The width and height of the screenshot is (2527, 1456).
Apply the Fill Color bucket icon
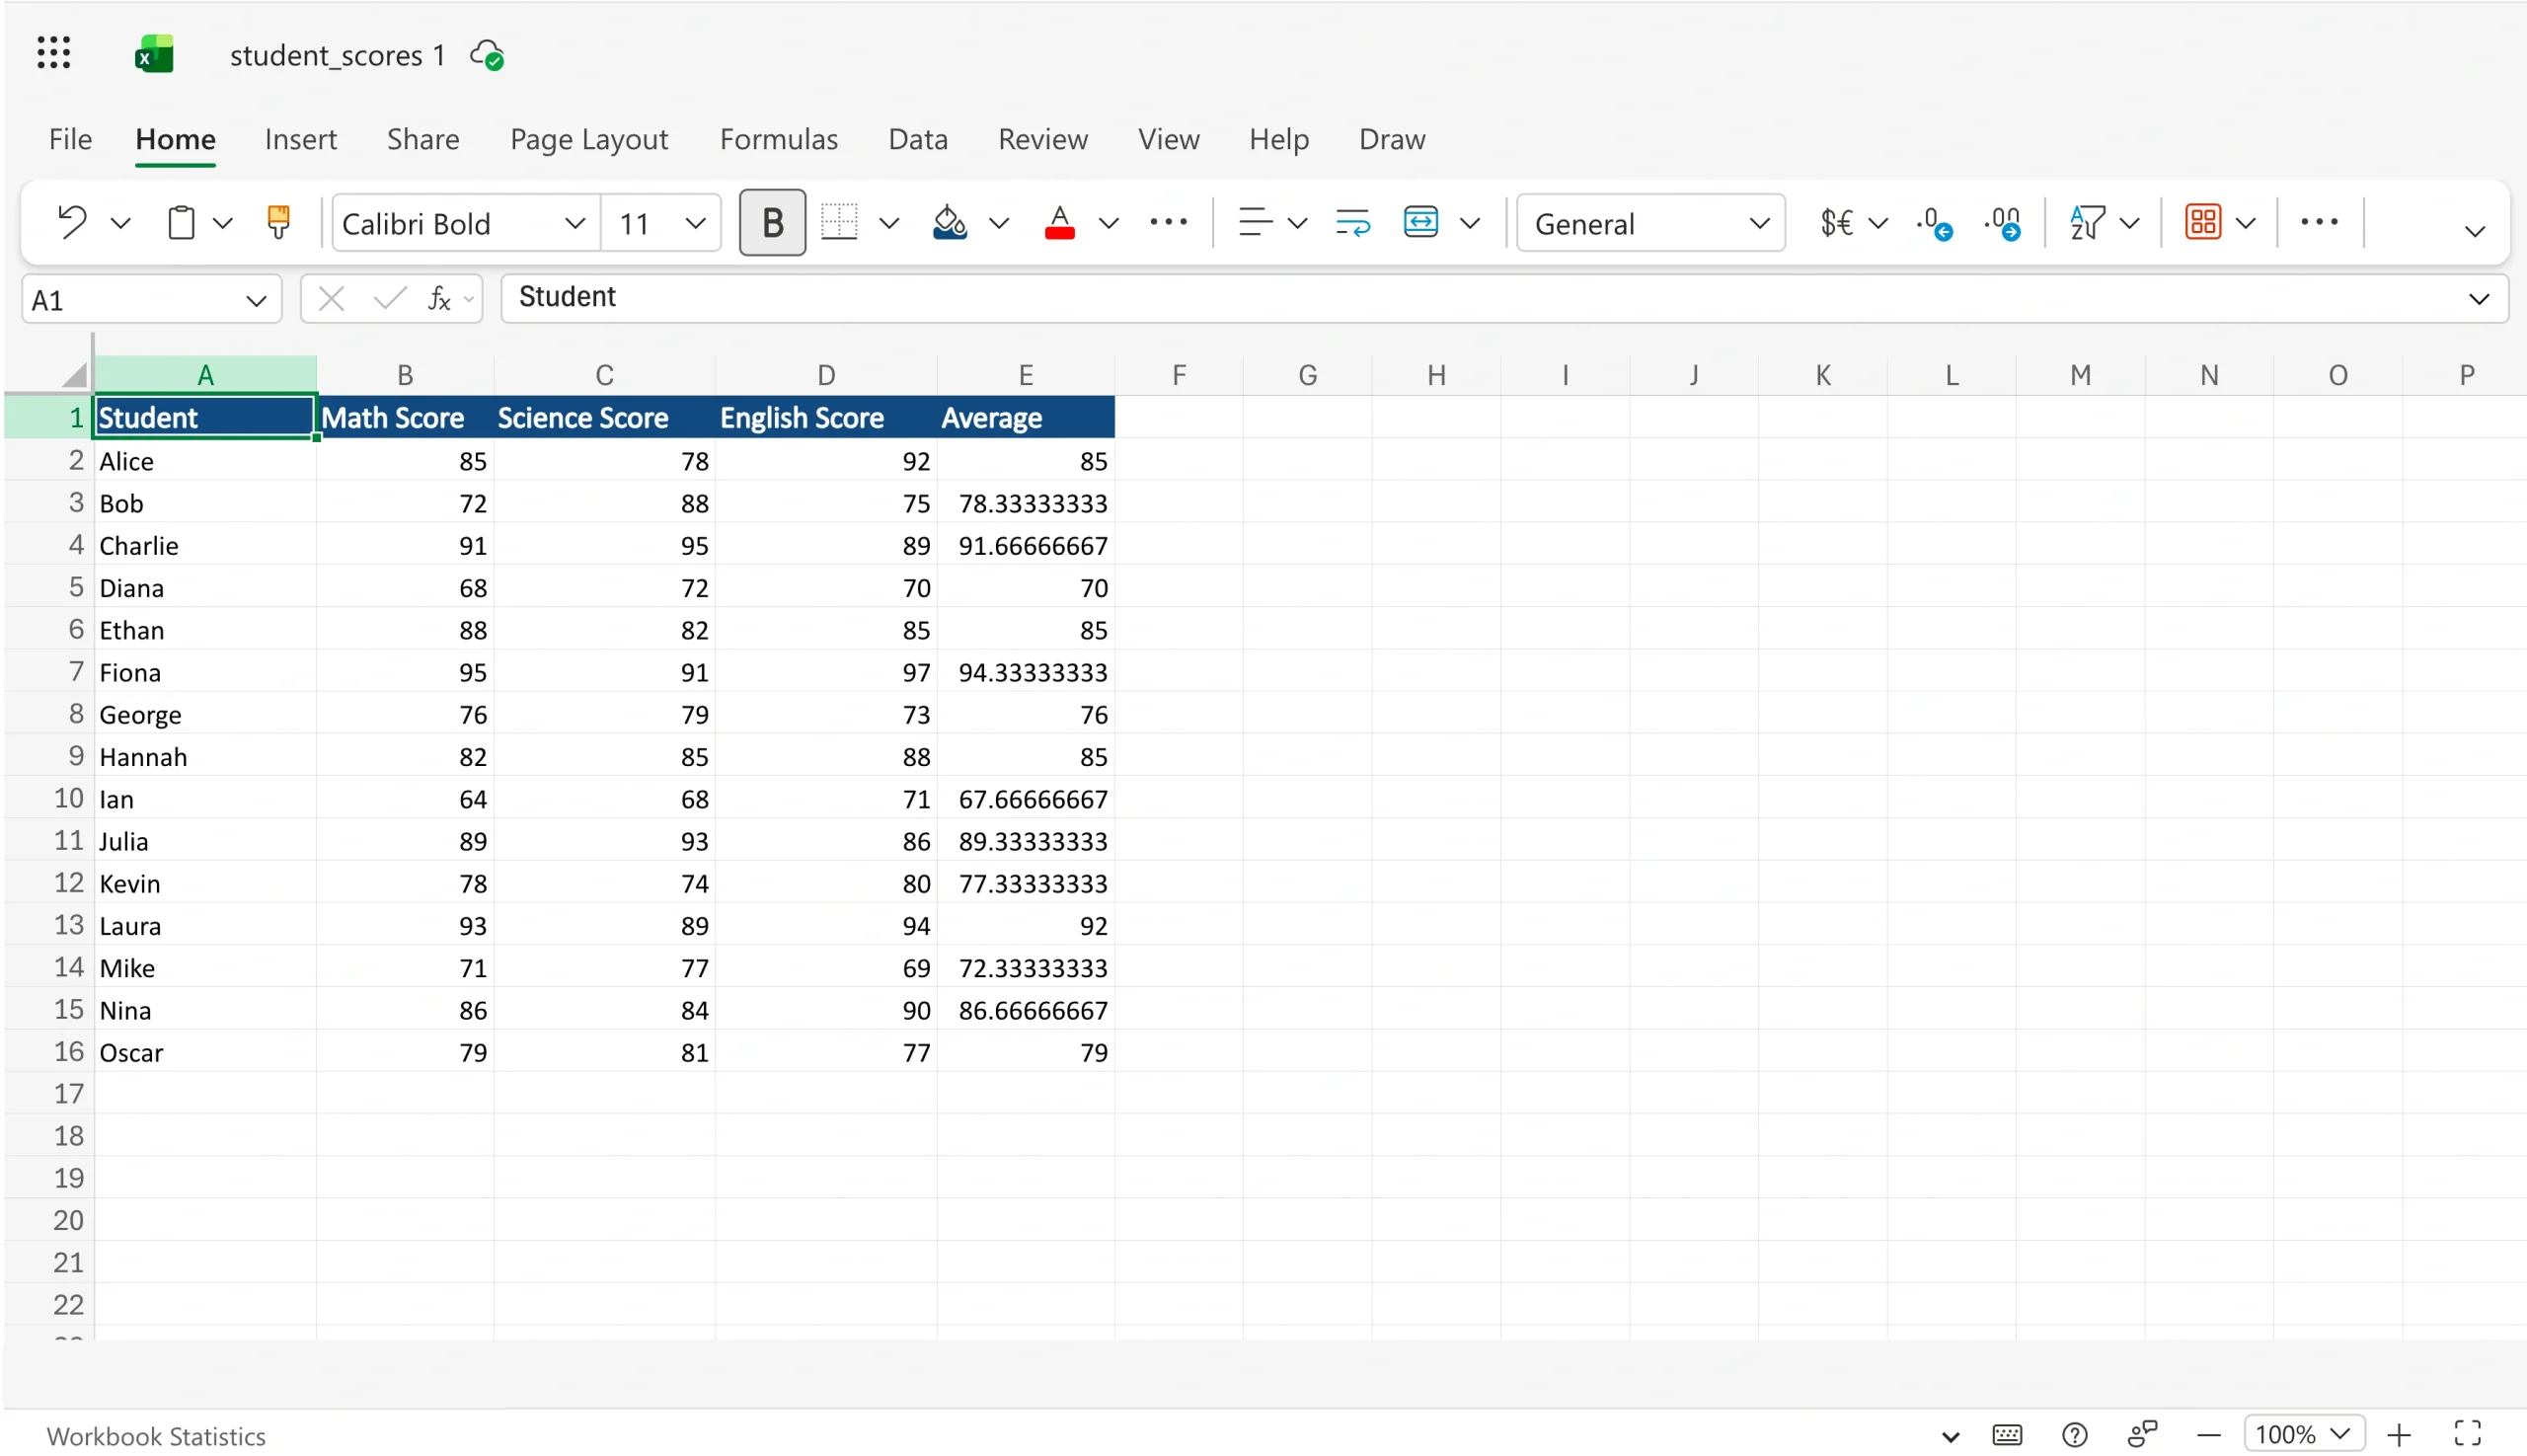click(x=949, y=222)
